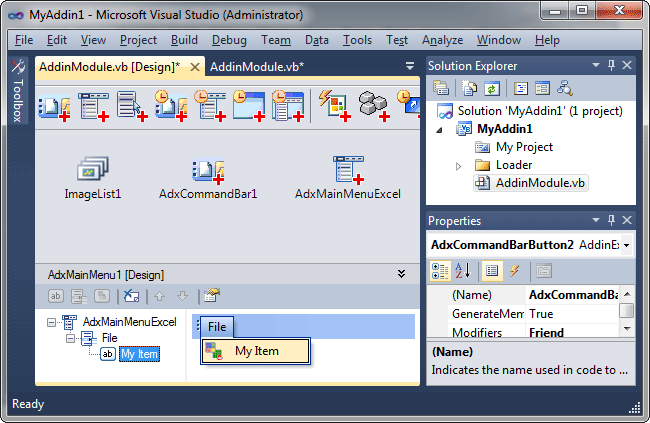Viewport: 650px width, 423px height.
Task: Open the Toolbox side panel
Action: 17,91
